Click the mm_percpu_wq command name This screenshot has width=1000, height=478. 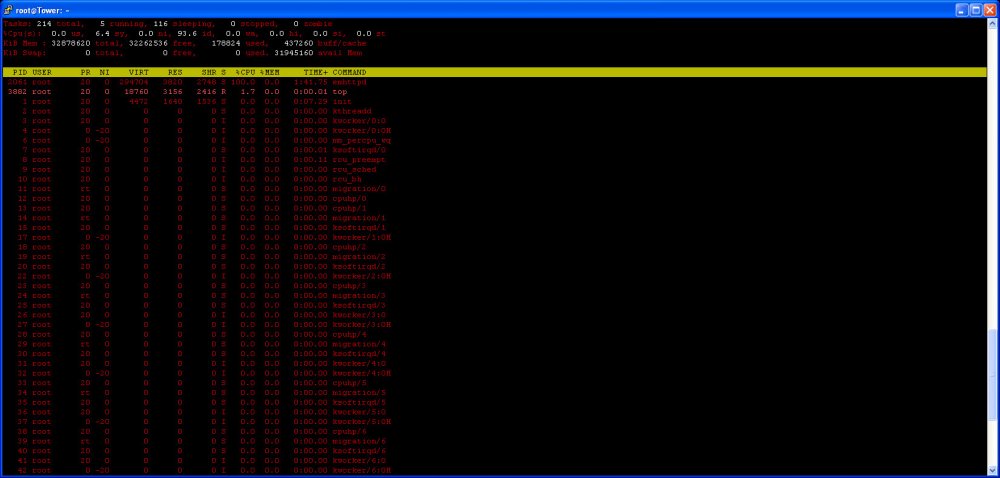point(362,140)
